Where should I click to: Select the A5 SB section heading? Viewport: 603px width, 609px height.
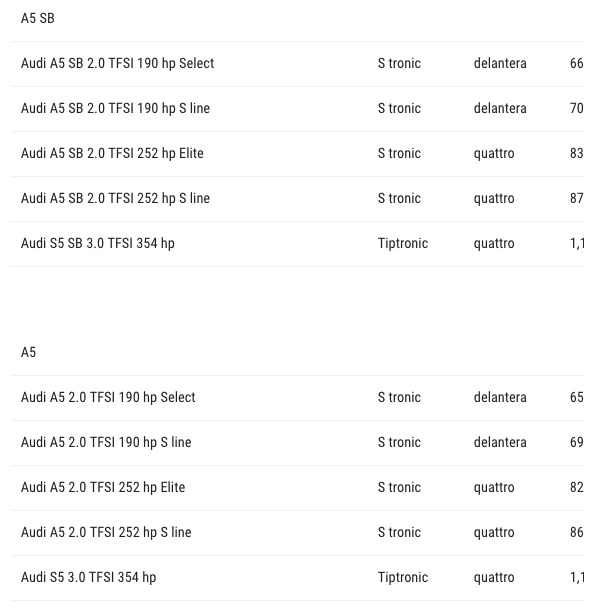38,18
